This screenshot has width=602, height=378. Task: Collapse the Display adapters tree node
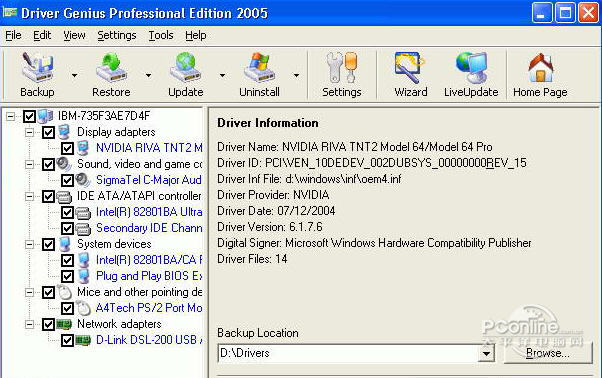coord(29,132)
